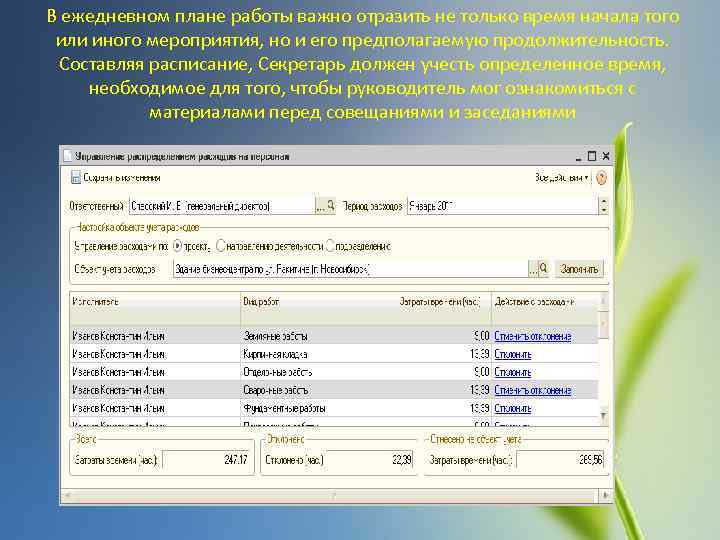
Task: Click Отклонить link for Фундаментные работы
Action: pos(512,408)
